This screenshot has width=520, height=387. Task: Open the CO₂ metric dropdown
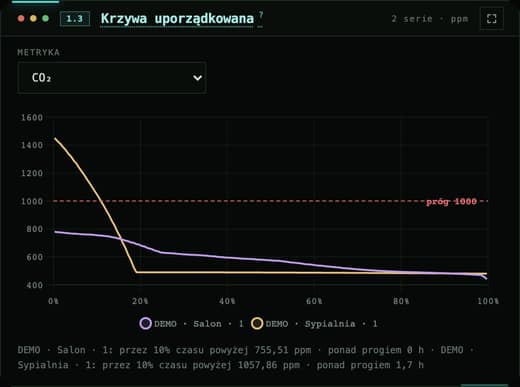112,77
